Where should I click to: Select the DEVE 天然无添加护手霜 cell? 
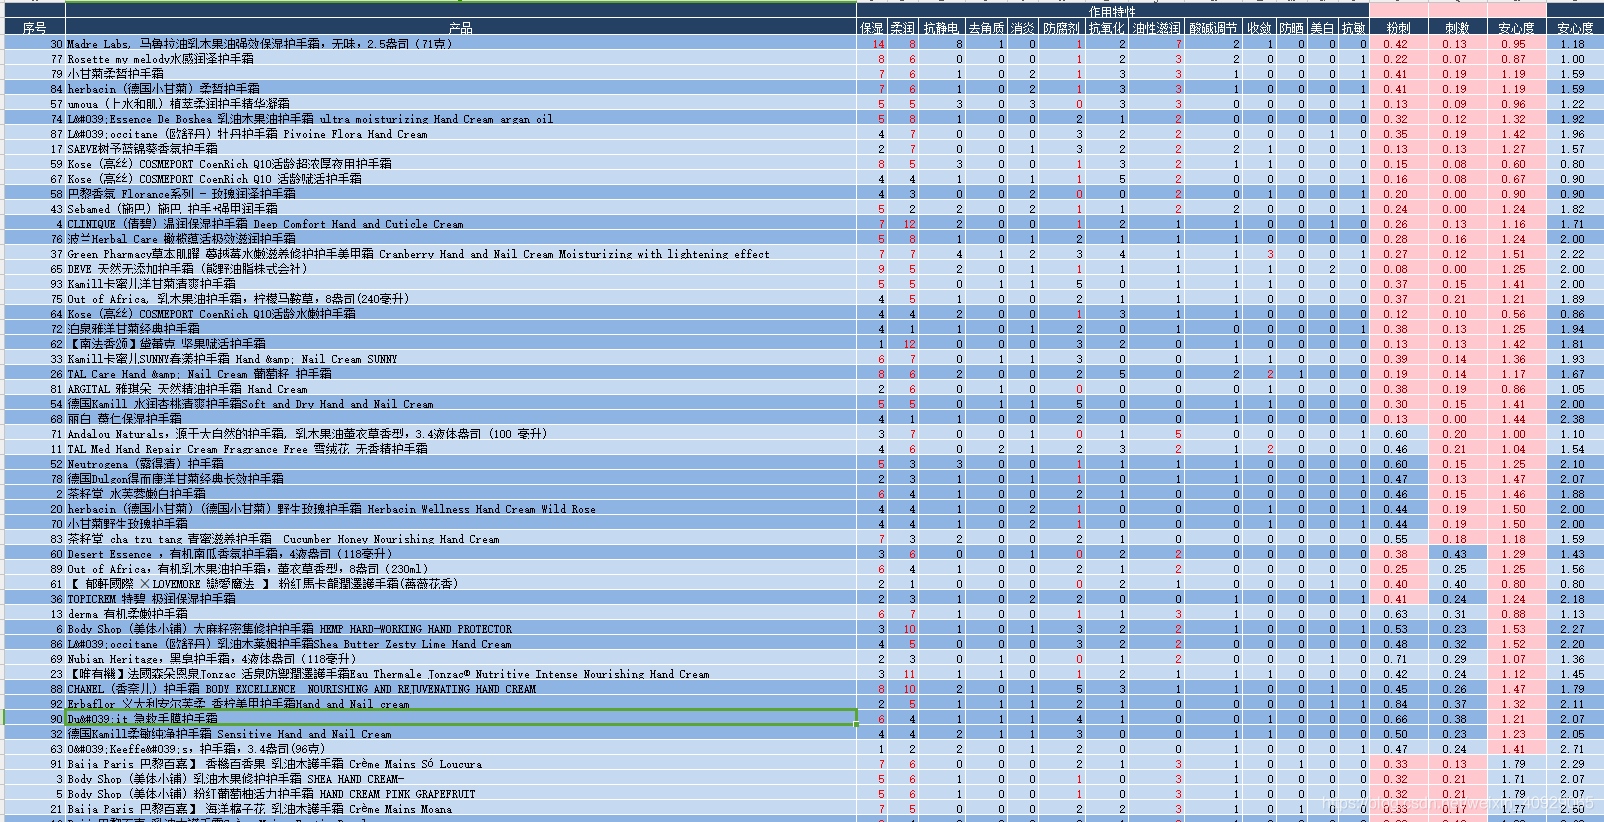pyautogui.click(x=461, y=269)
